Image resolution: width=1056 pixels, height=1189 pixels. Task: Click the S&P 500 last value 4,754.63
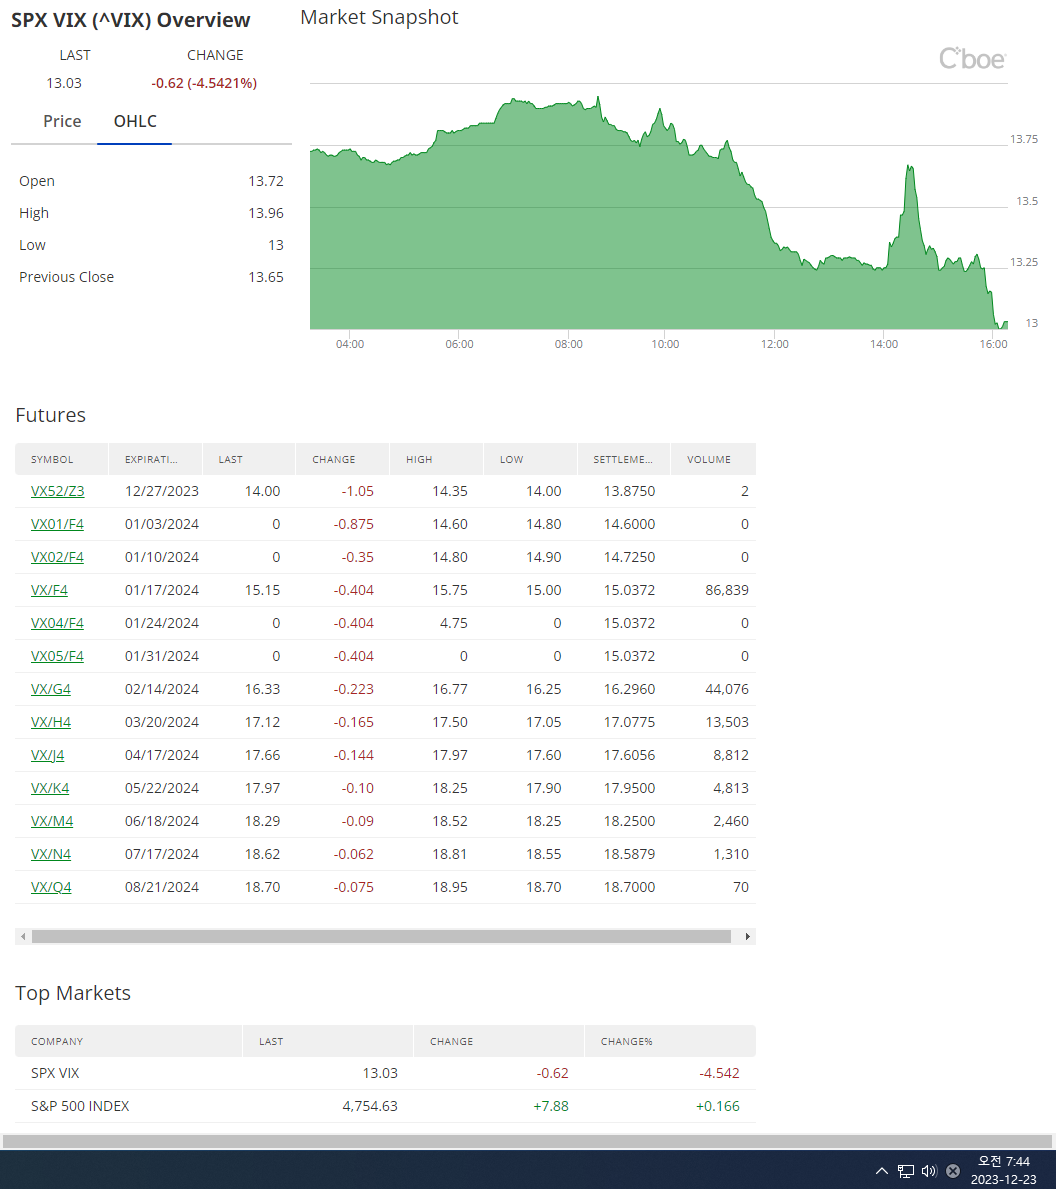click(370, 1106)
